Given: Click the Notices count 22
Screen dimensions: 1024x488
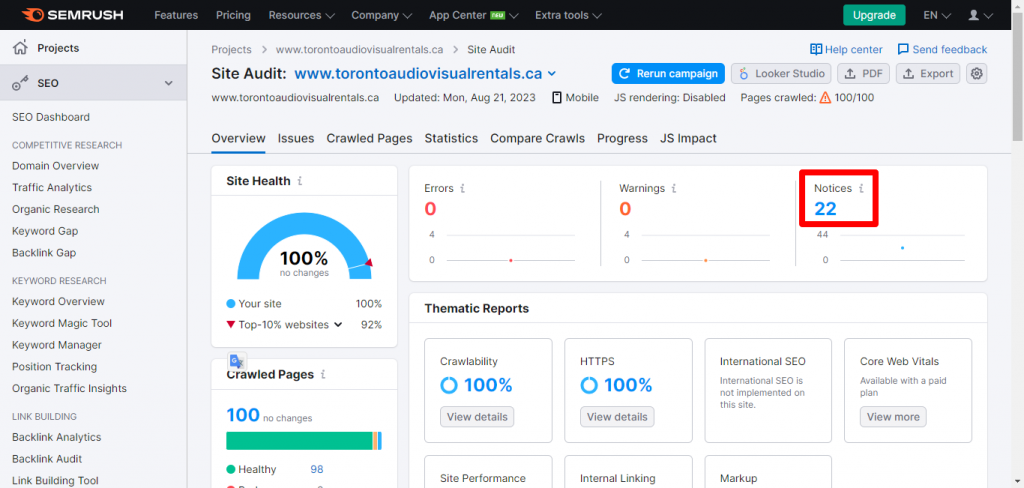Looking at the screenshot, I should tap(825, 209).
